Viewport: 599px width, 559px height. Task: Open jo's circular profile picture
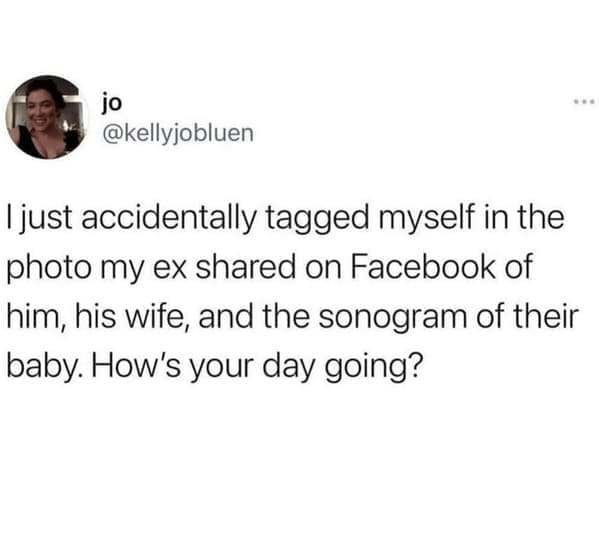(47, 117)
